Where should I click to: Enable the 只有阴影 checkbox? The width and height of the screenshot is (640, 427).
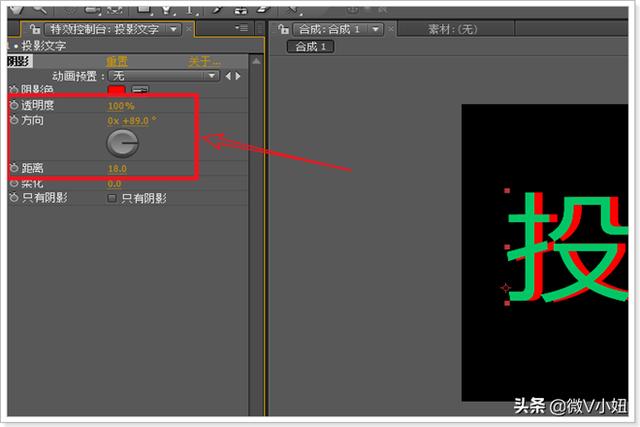click(x=111, y=198)
